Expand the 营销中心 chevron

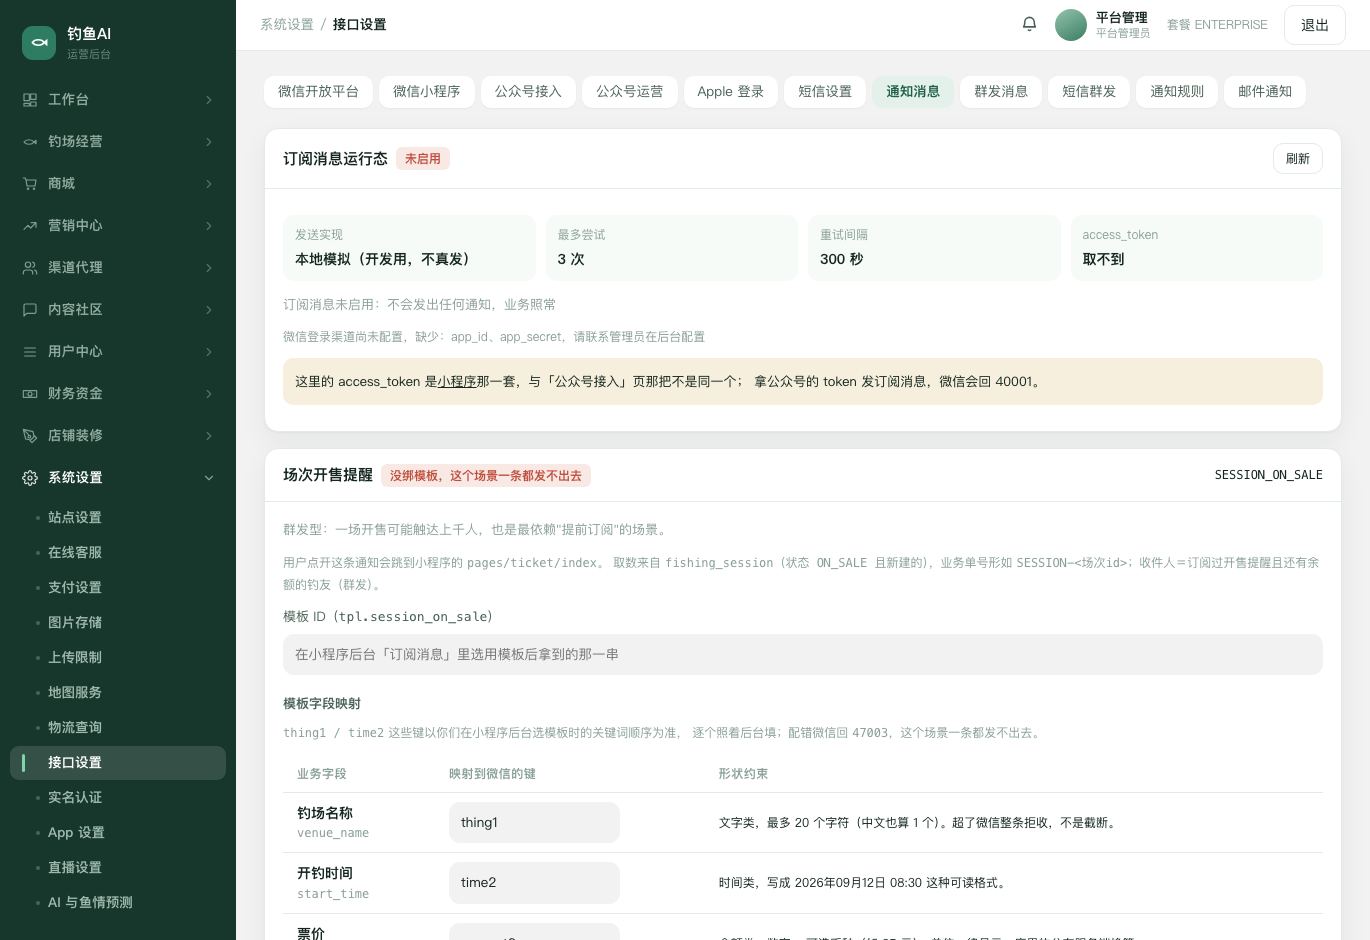coord(209,226)
